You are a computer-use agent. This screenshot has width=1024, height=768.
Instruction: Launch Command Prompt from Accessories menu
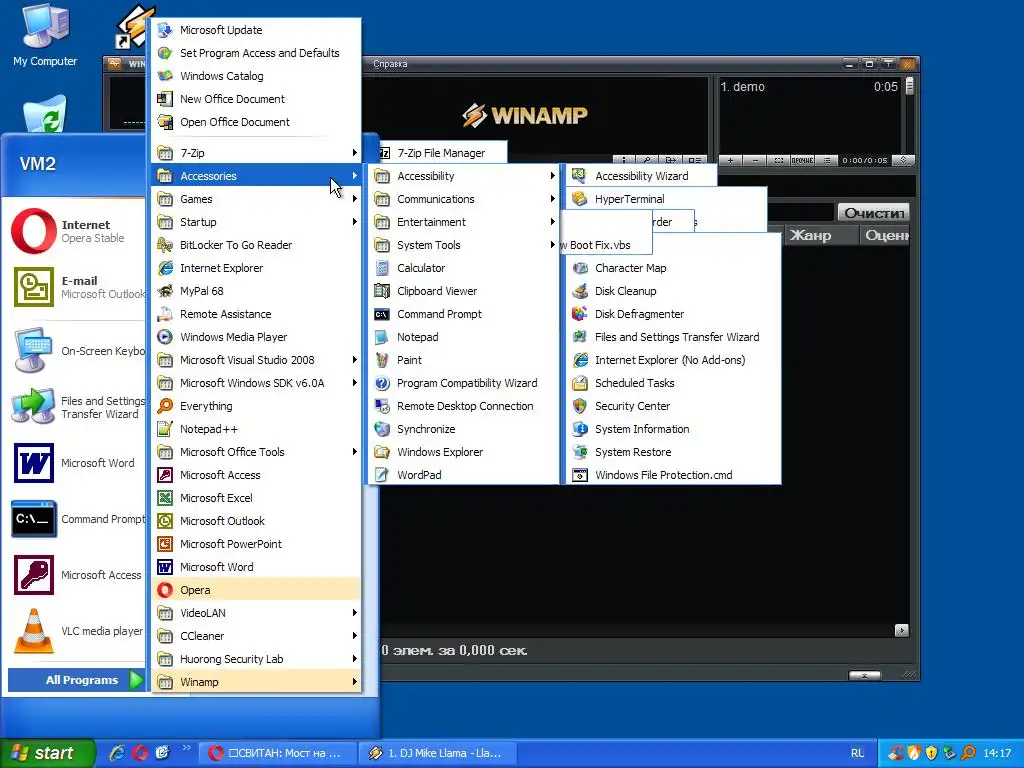[x=464, y=314]
